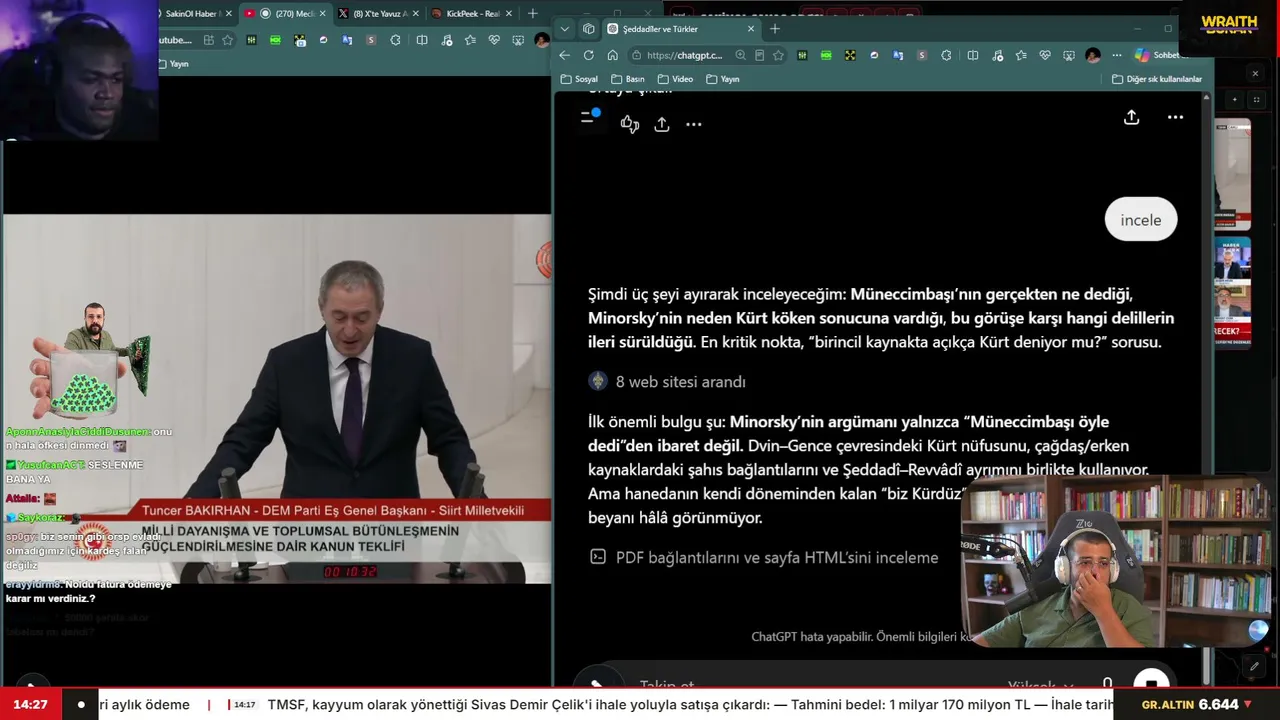Open the chat options ellipsis near the right edge
Viewport: 1280px width, 720px height.
tap(1175, 117)
